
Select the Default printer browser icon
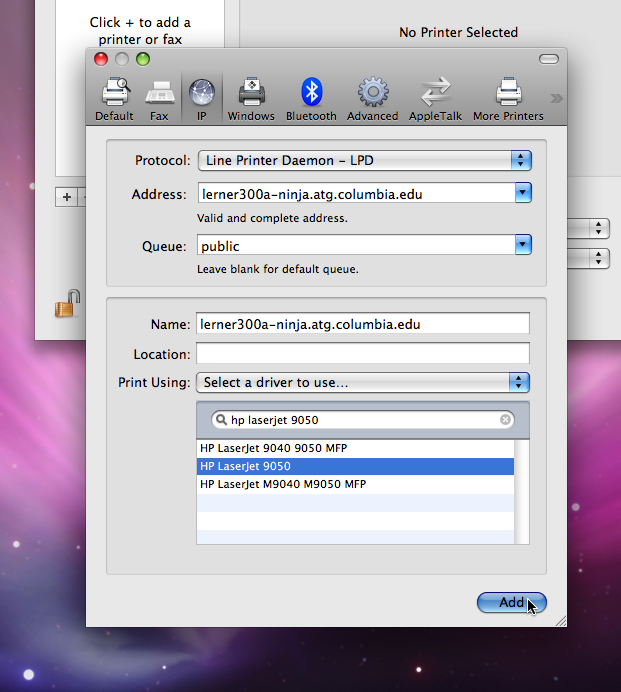pyautogui.click(x=114, y=99)
